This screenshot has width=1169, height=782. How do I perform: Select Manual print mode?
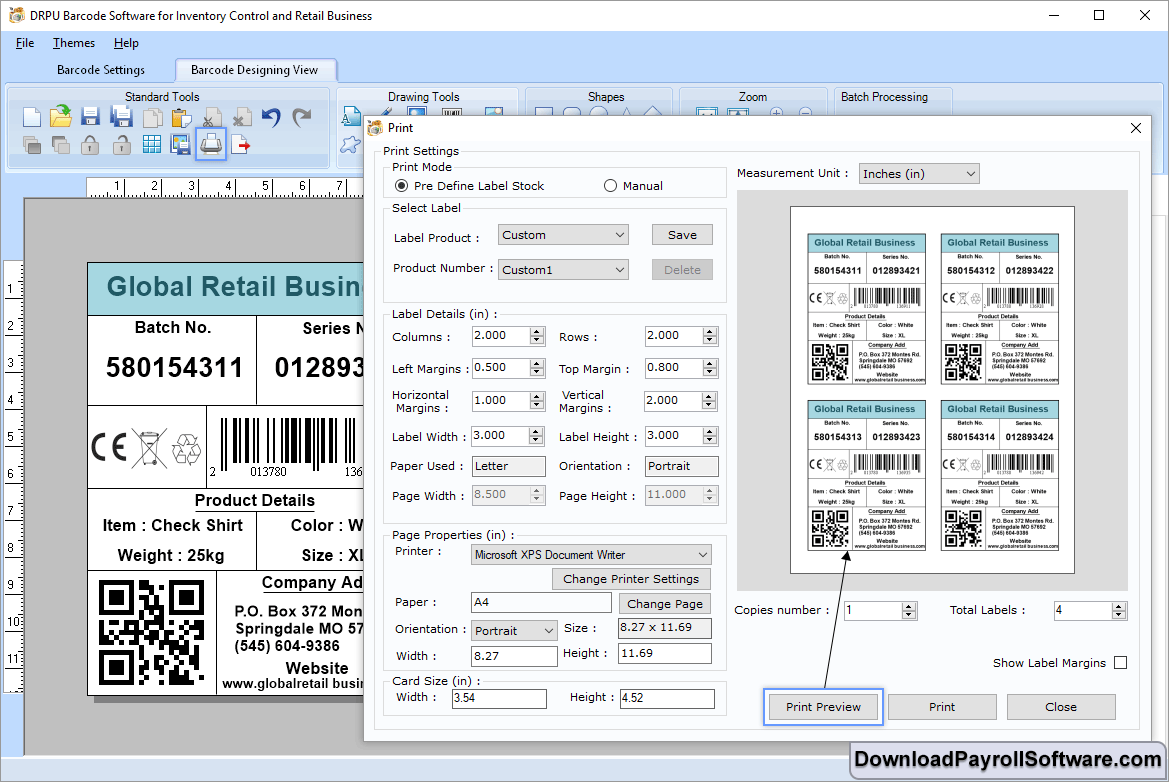pyautogui.click(x=611, y=186)
